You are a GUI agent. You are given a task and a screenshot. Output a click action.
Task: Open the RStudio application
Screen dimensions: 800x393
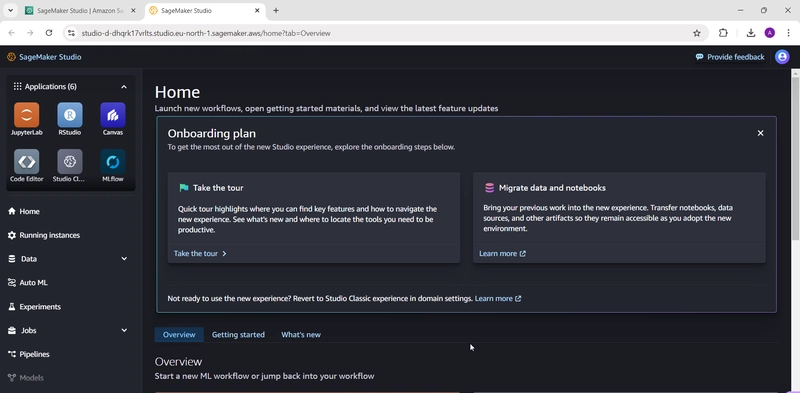point(70,115)
